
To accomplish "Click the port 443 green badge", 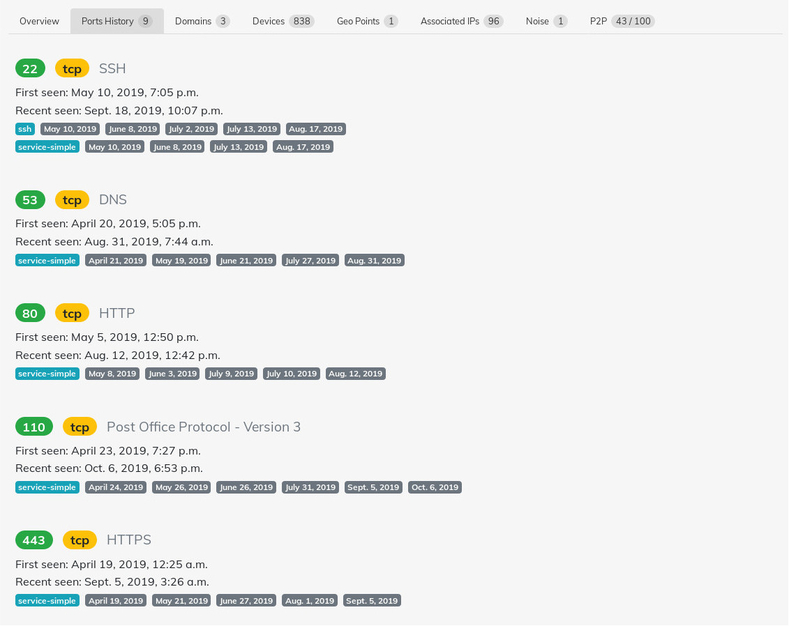I will pyautogui.click(x=34, y=540).
